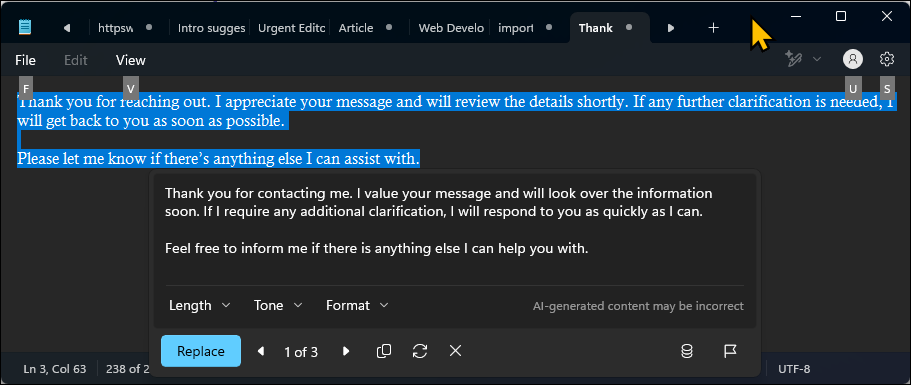Copy the rewritten text with copy icon
The height and width of the screenshot is (385, 911).
pos(383,351)
